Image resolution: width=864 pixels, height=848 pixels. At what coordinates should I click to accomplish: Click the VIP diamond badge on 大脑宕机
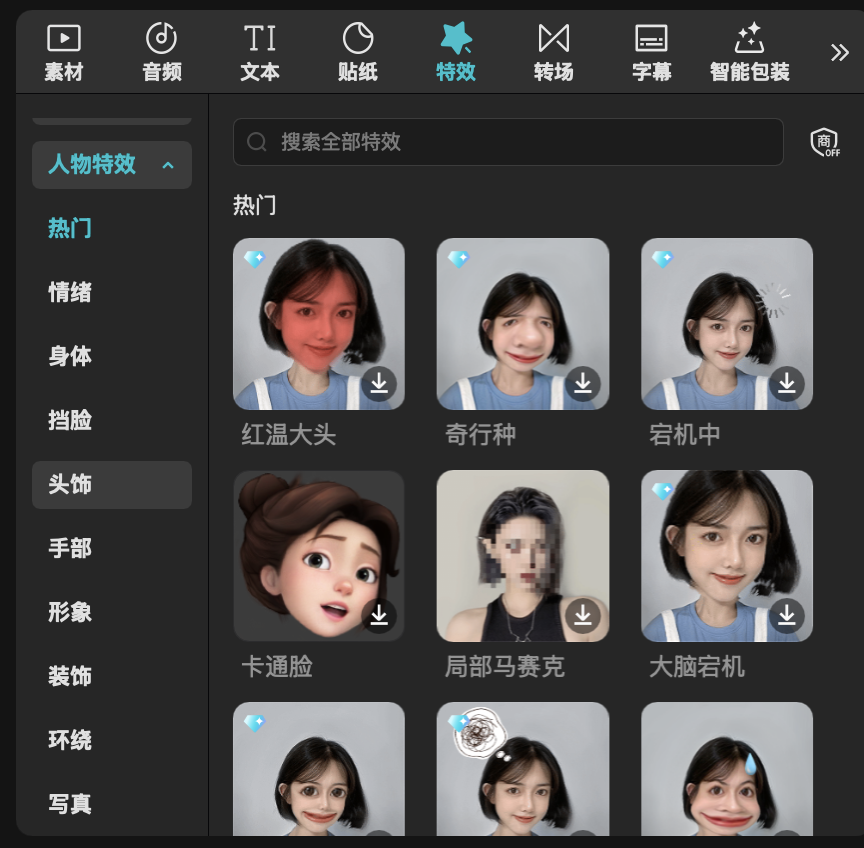tap(662, 490)
